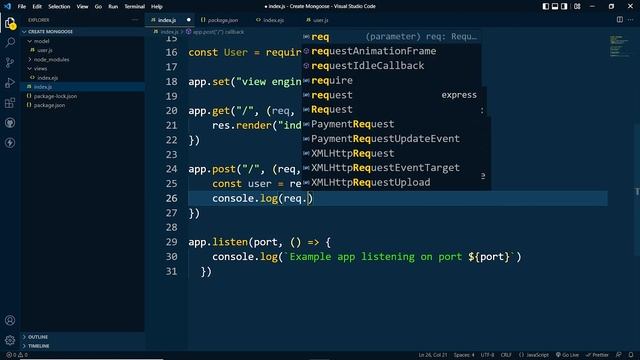Click unsaved dot on index.js tab
Viewport: 640px width, 360px height.
click(x=189, y=20)
